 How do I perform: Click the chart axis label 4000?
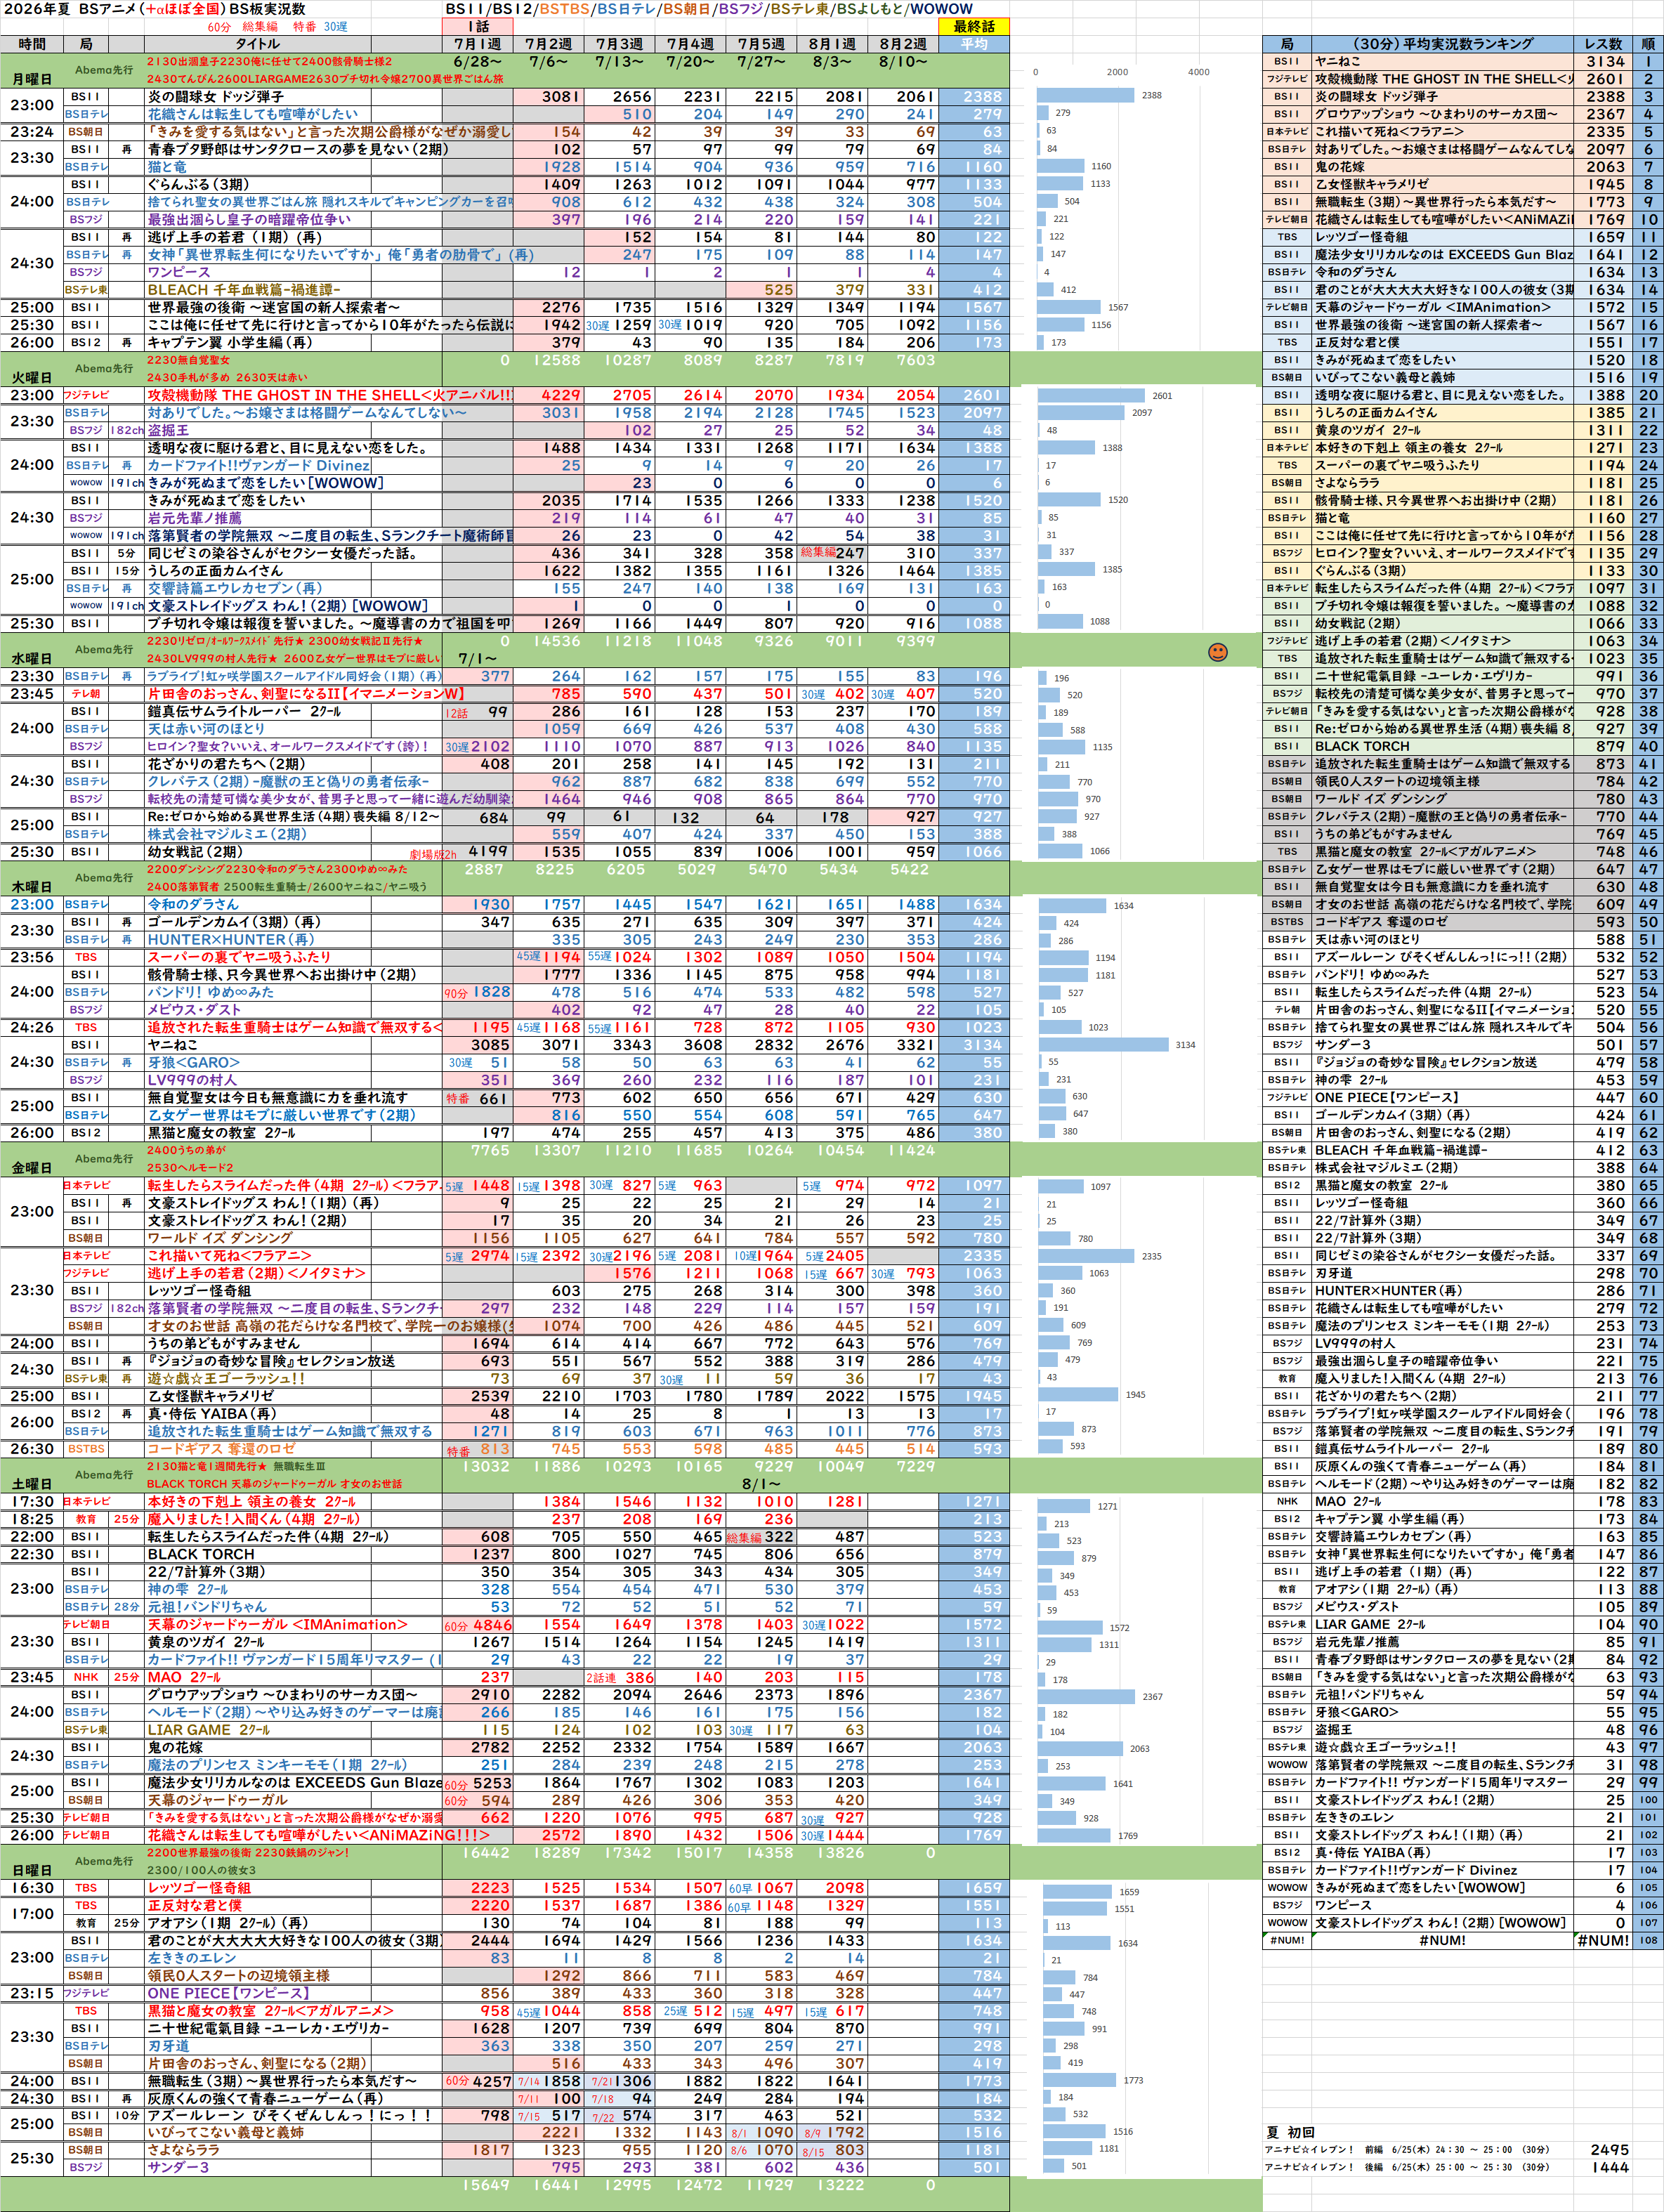point(1198,72)
